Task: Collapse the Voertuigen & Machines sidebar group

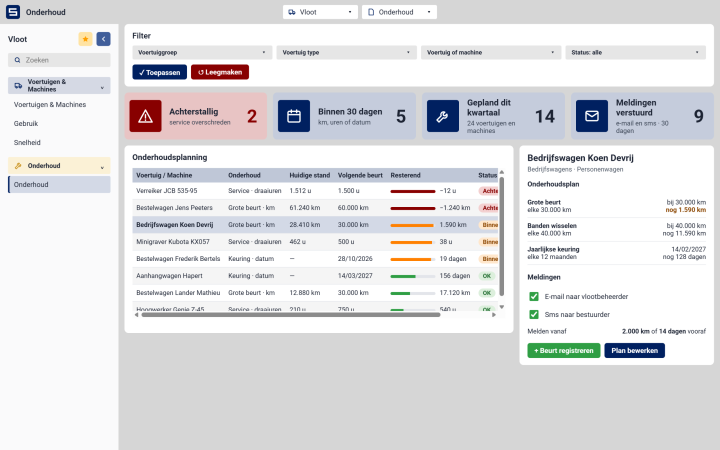Action: (x=59, y=85)
